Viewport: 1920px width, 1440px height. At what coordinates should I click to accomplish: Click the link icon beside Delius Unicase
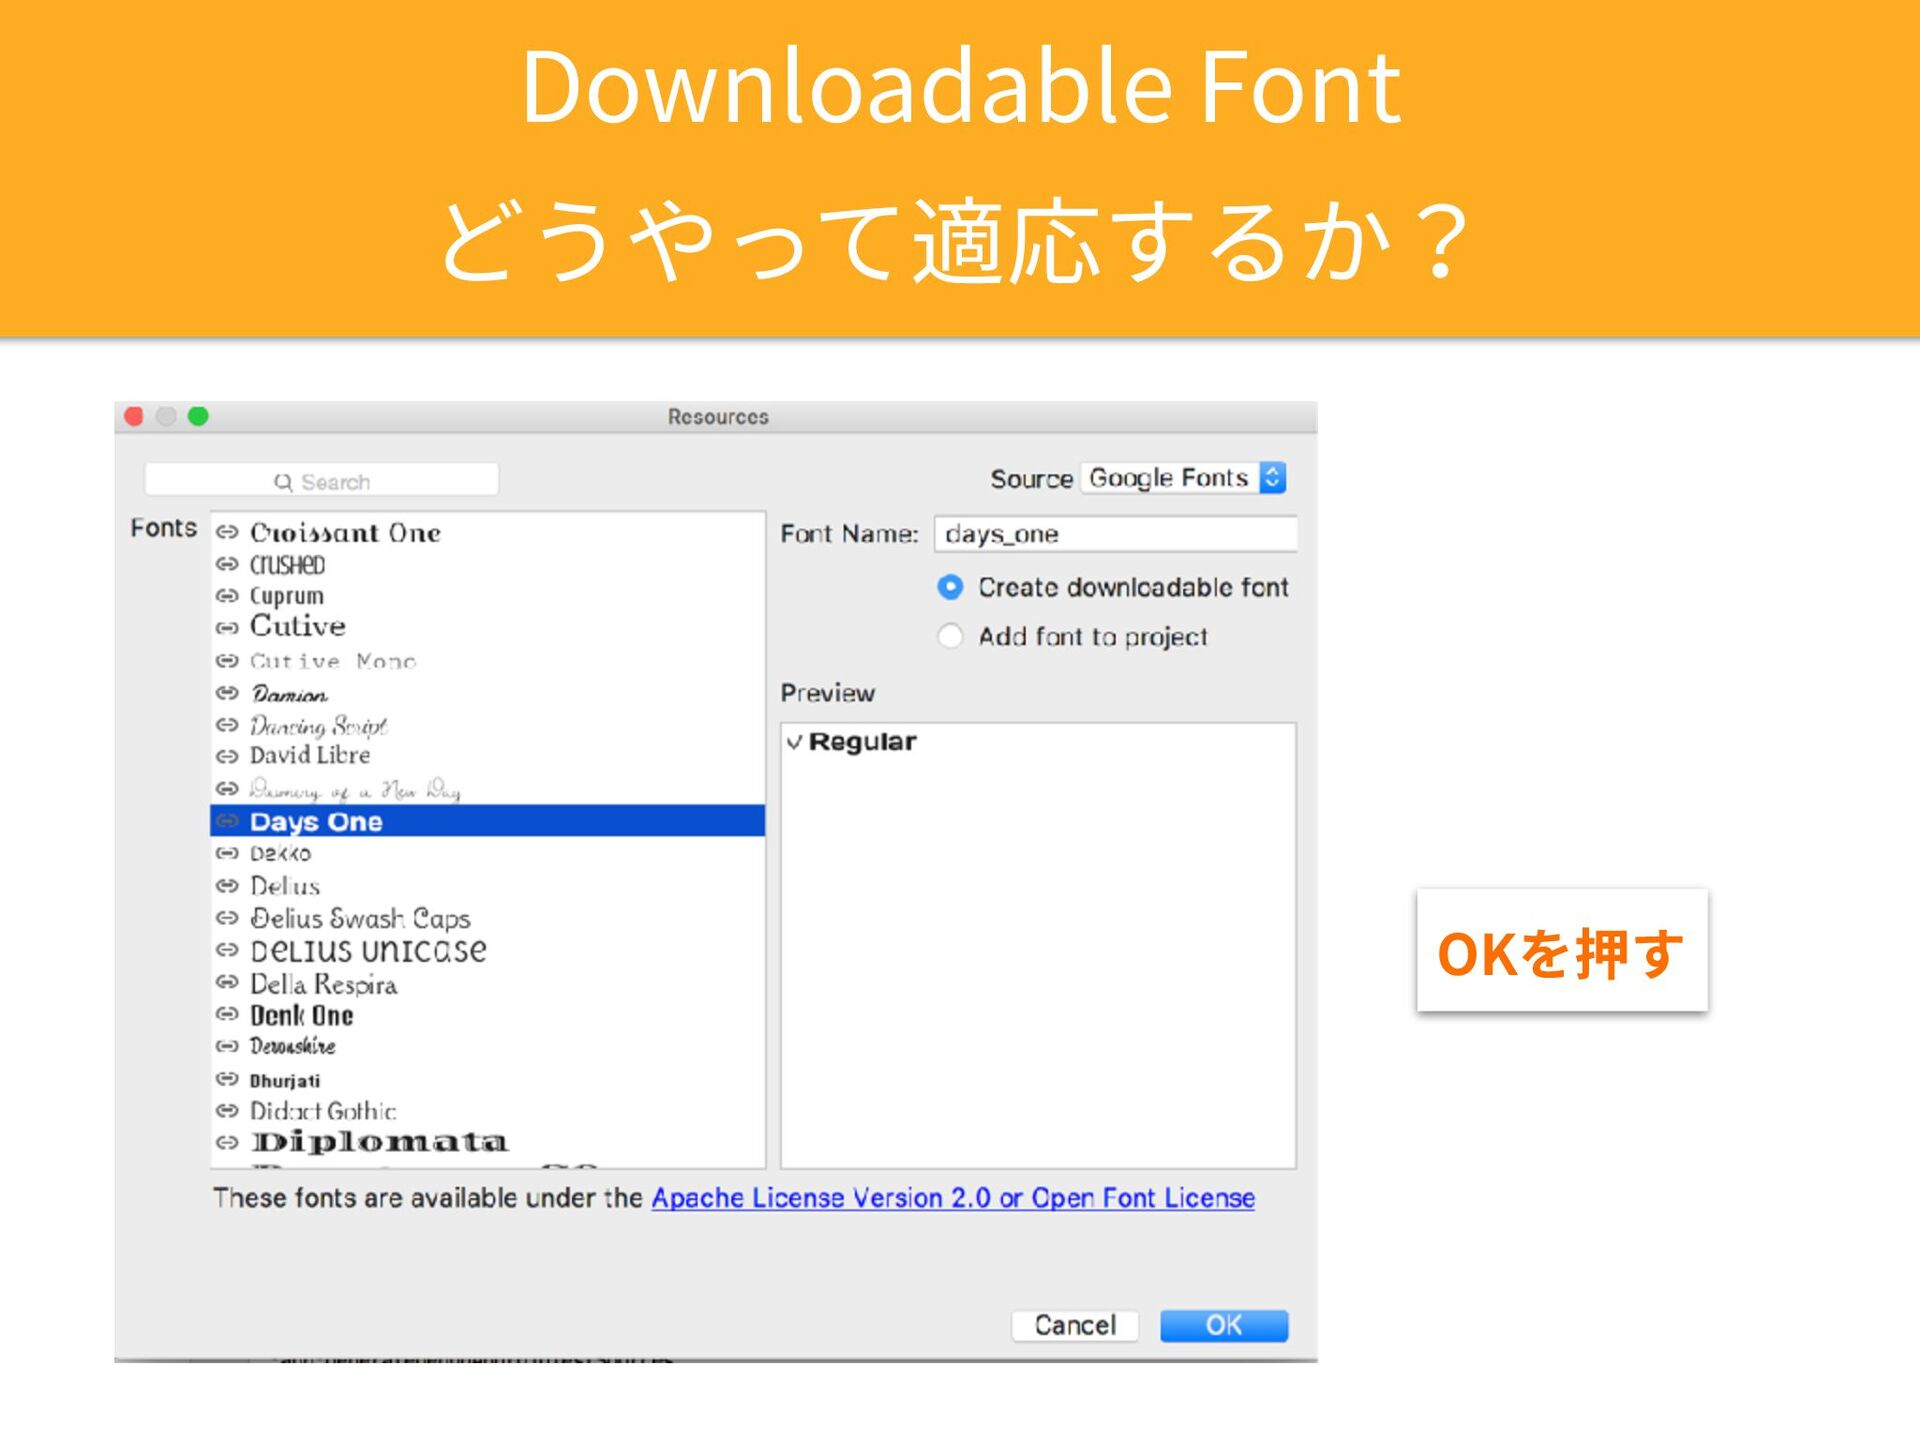click(x=227, y=949)
